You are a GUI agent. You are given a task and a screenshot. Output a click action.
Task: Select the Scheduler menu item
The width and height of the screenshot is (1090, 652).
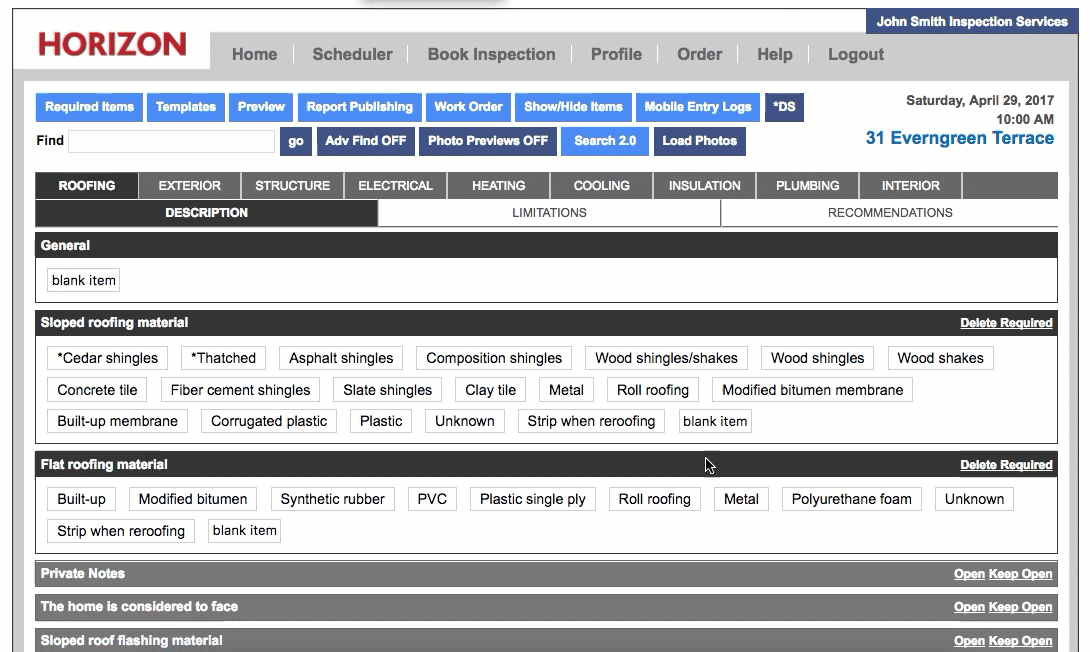coord(352,55)
